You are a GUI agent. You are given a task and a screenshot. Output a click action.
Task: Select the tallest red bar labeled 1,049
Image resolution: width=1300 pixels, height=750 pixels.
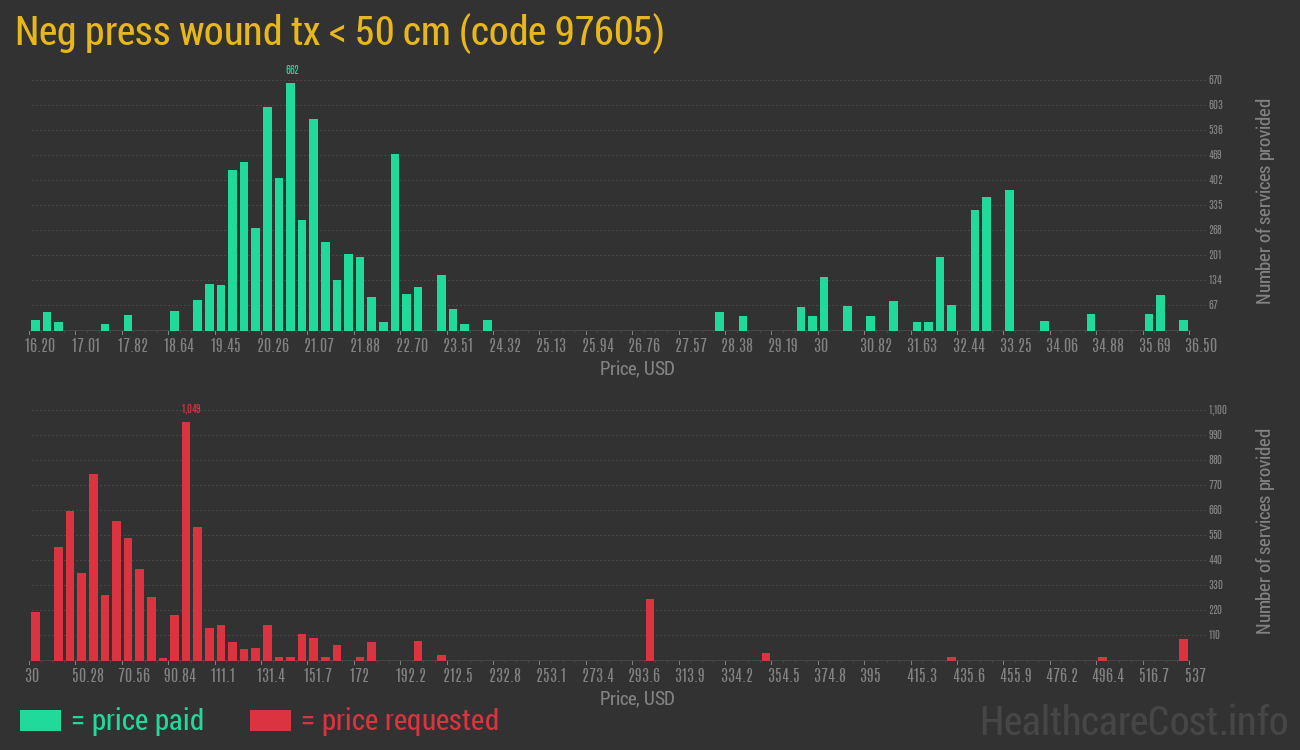coord(186,540)
